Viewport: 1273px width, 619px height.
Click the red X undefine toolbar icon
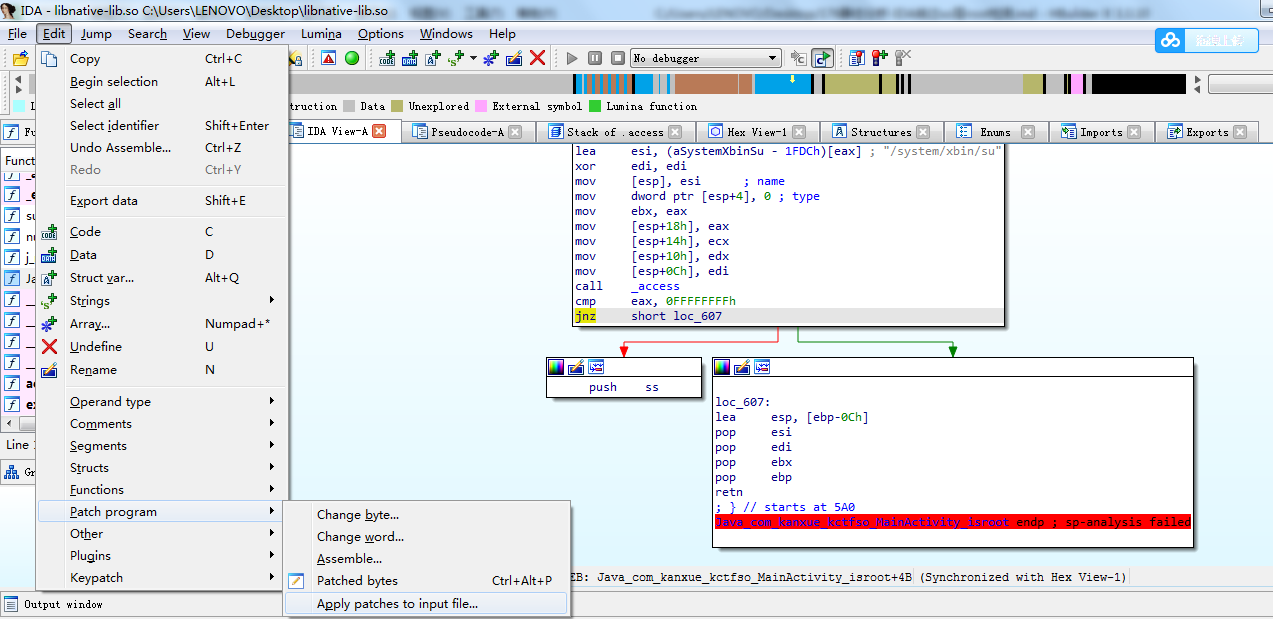point(537,58)
